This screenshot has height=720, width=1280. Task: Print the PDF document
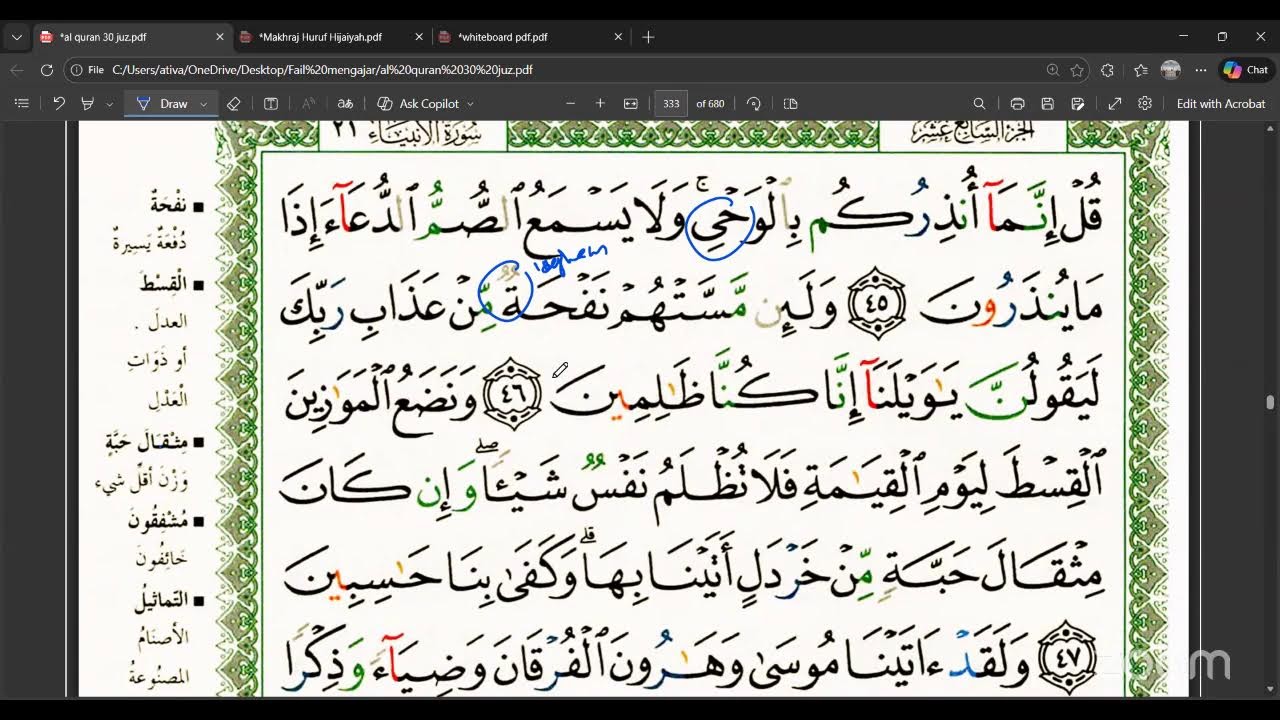pyautogui.click(x=1017, y=103)
